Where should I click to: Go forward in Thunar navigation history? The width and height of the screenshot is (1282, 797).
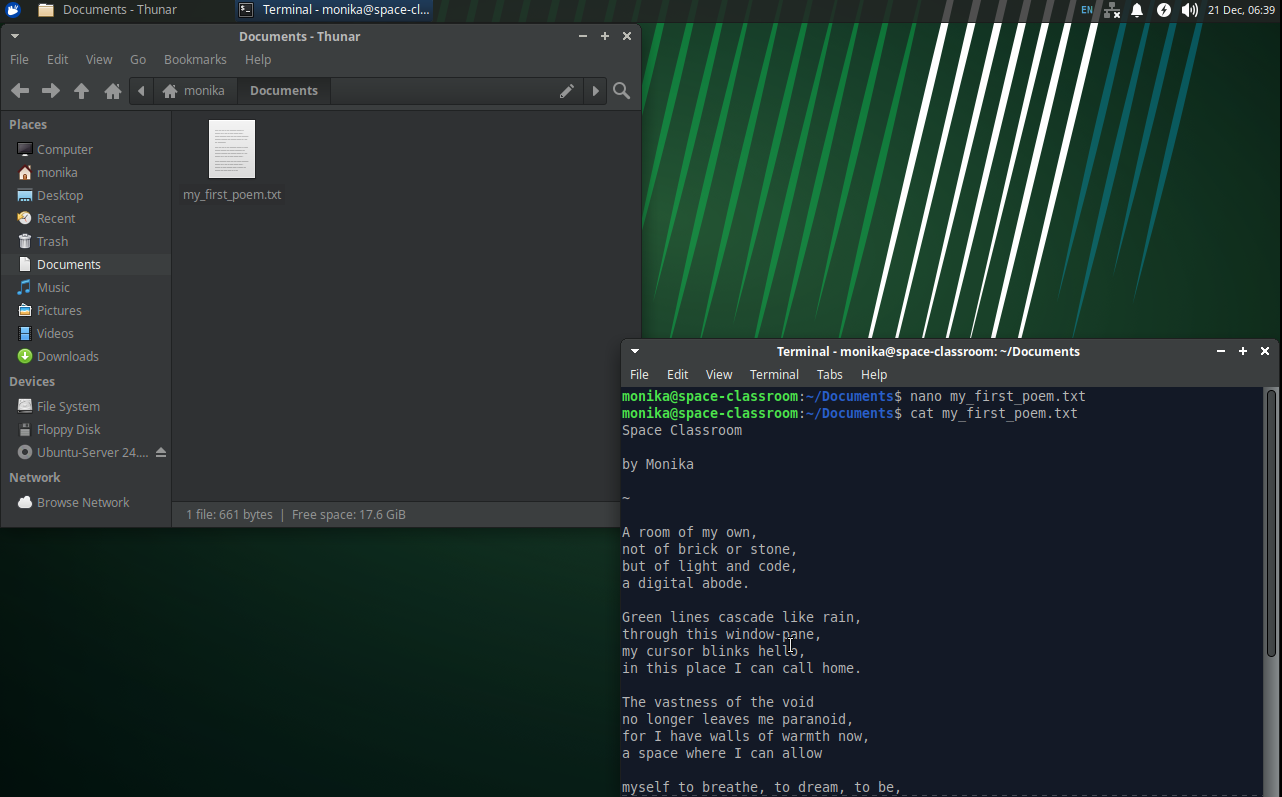coord(51,91)
